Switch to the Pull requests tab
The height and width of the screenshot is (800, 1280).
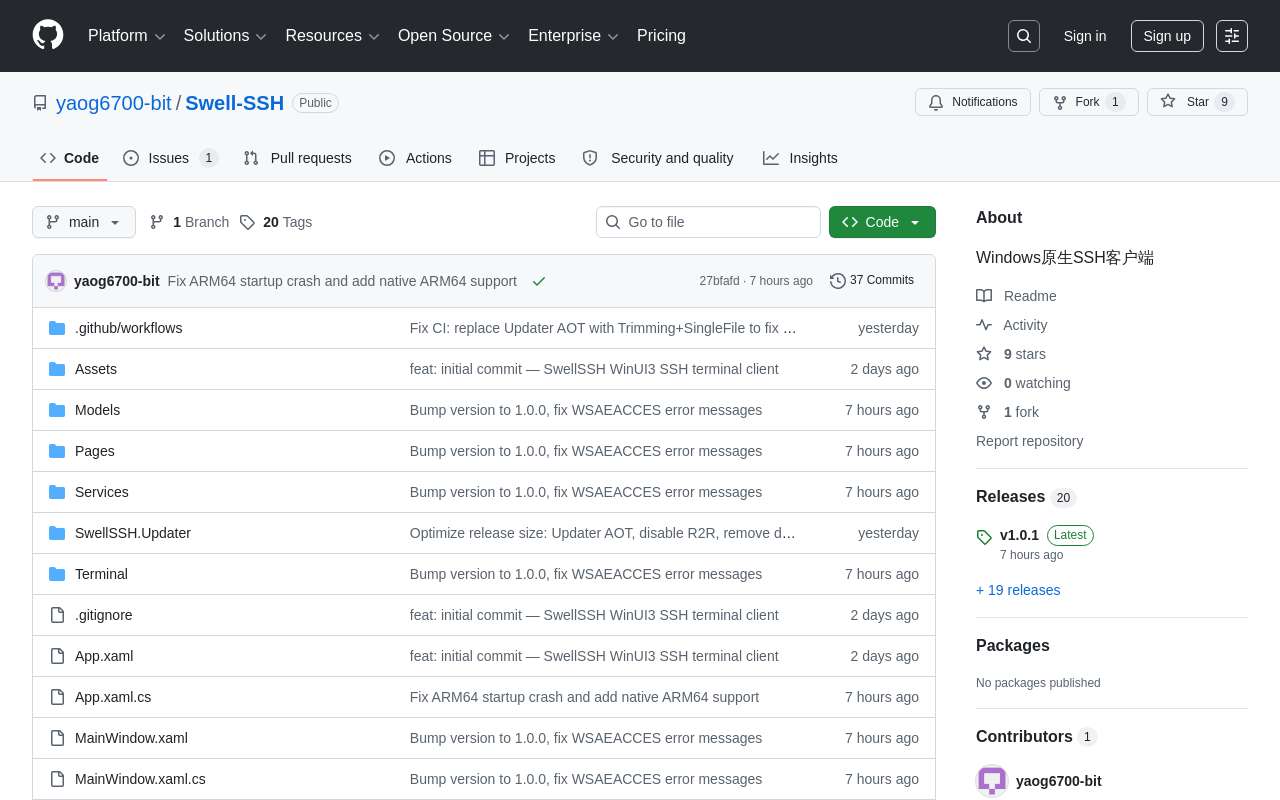point(297,158)
